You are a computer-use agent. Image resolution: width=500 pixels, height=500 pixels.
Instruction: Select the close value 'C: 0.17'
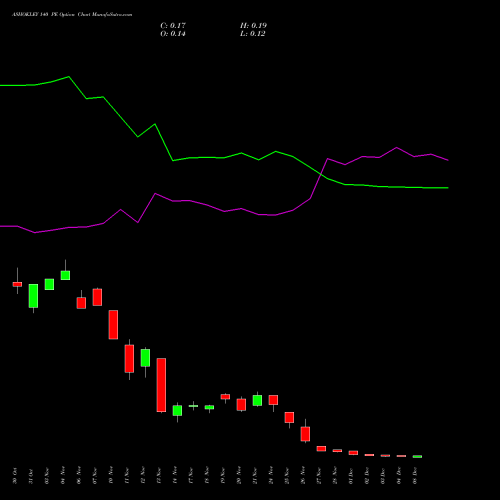173,26
